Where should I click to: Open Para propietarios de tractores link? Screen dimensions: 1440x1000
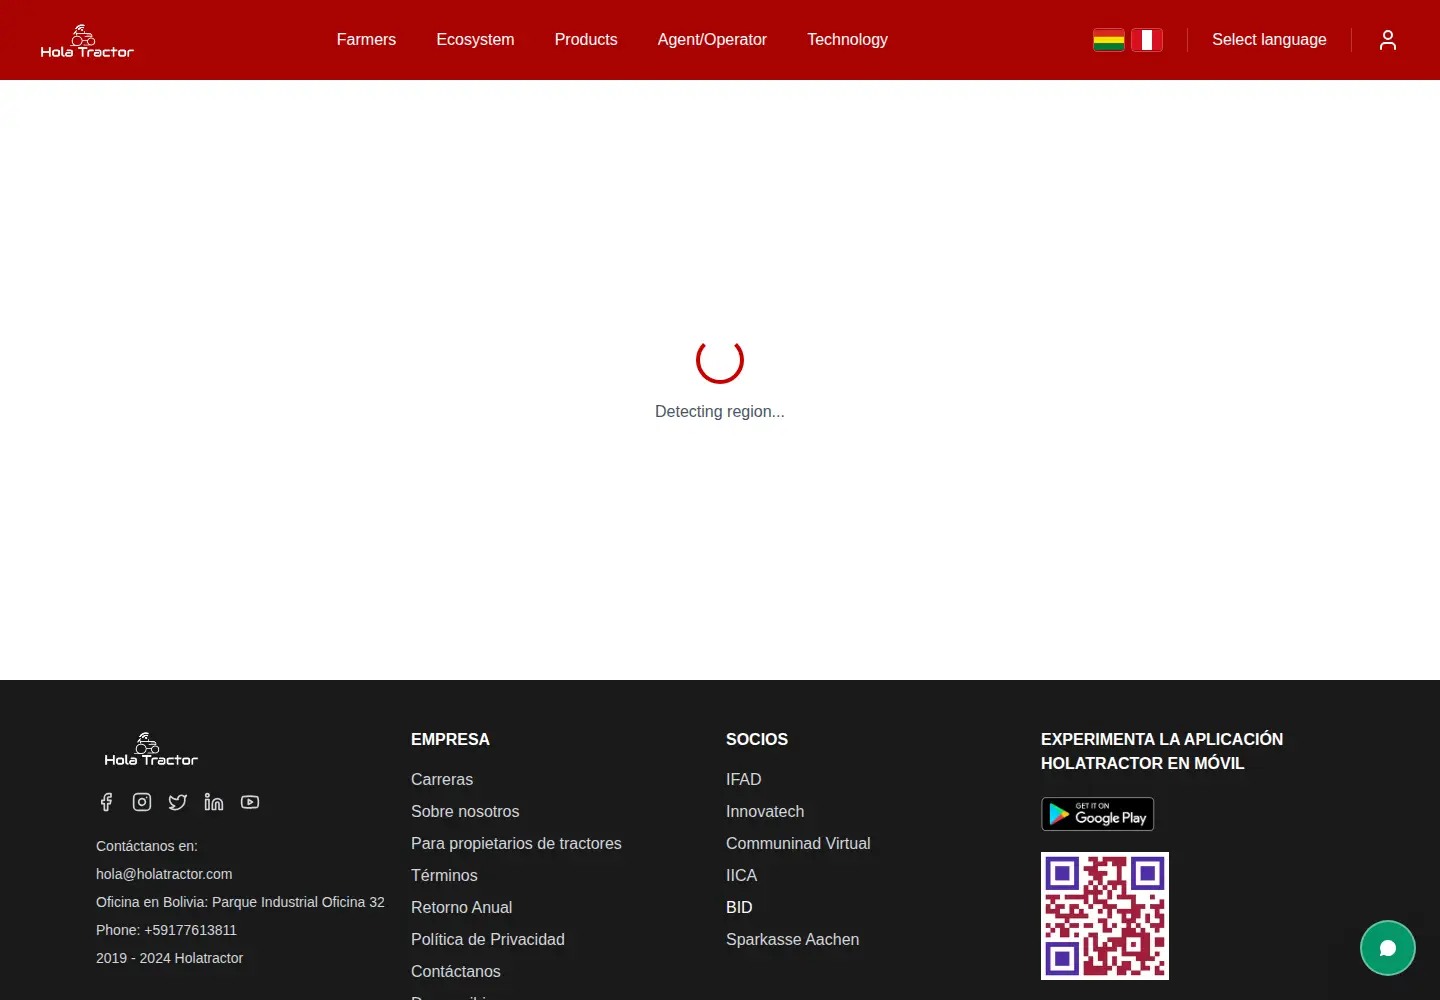pyautogui.click(x=516, y=843)
